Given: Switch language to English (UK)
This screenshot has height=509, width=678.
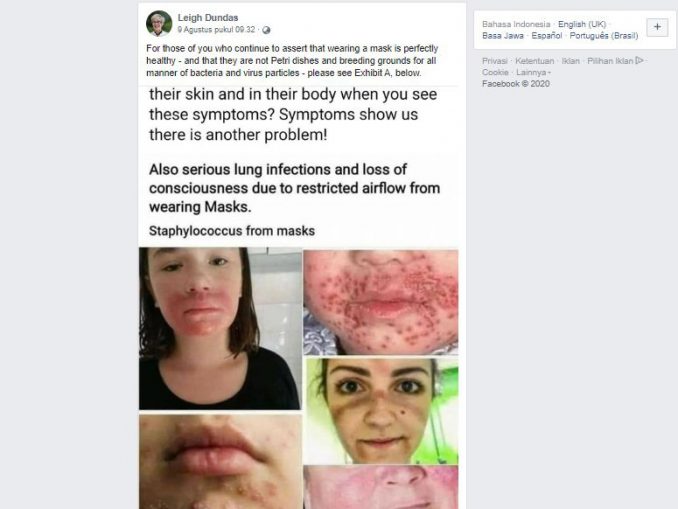Looking at the screenshot, I should click(x=582, y=24).
